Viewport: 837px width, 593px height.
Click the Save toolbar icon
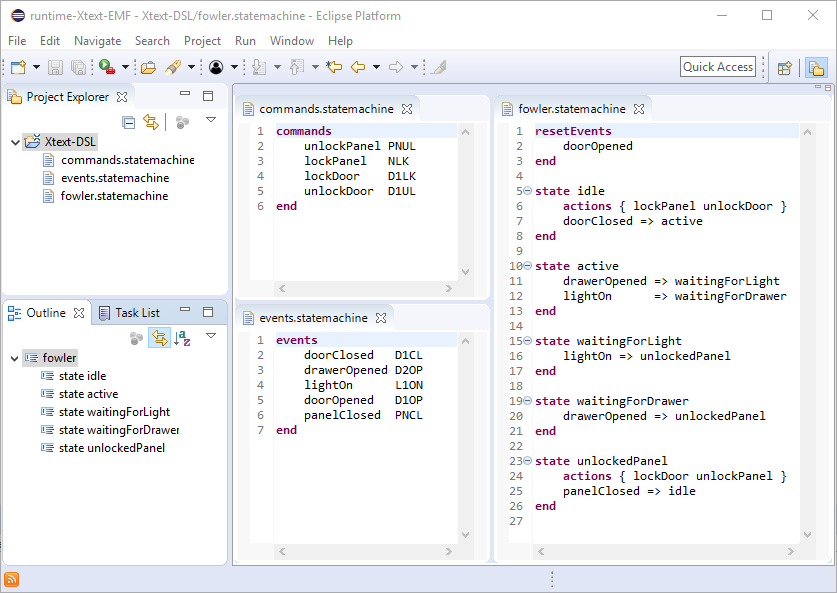coord(55,67)
